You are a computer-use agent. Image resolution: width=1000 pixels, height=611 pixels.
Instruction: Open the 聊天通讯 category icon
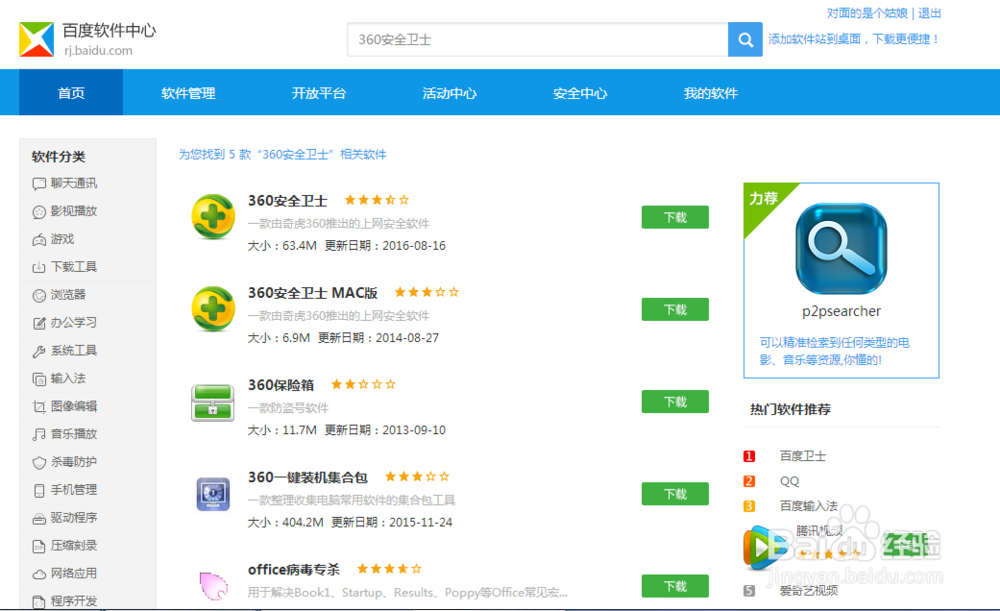coord(39,184)
